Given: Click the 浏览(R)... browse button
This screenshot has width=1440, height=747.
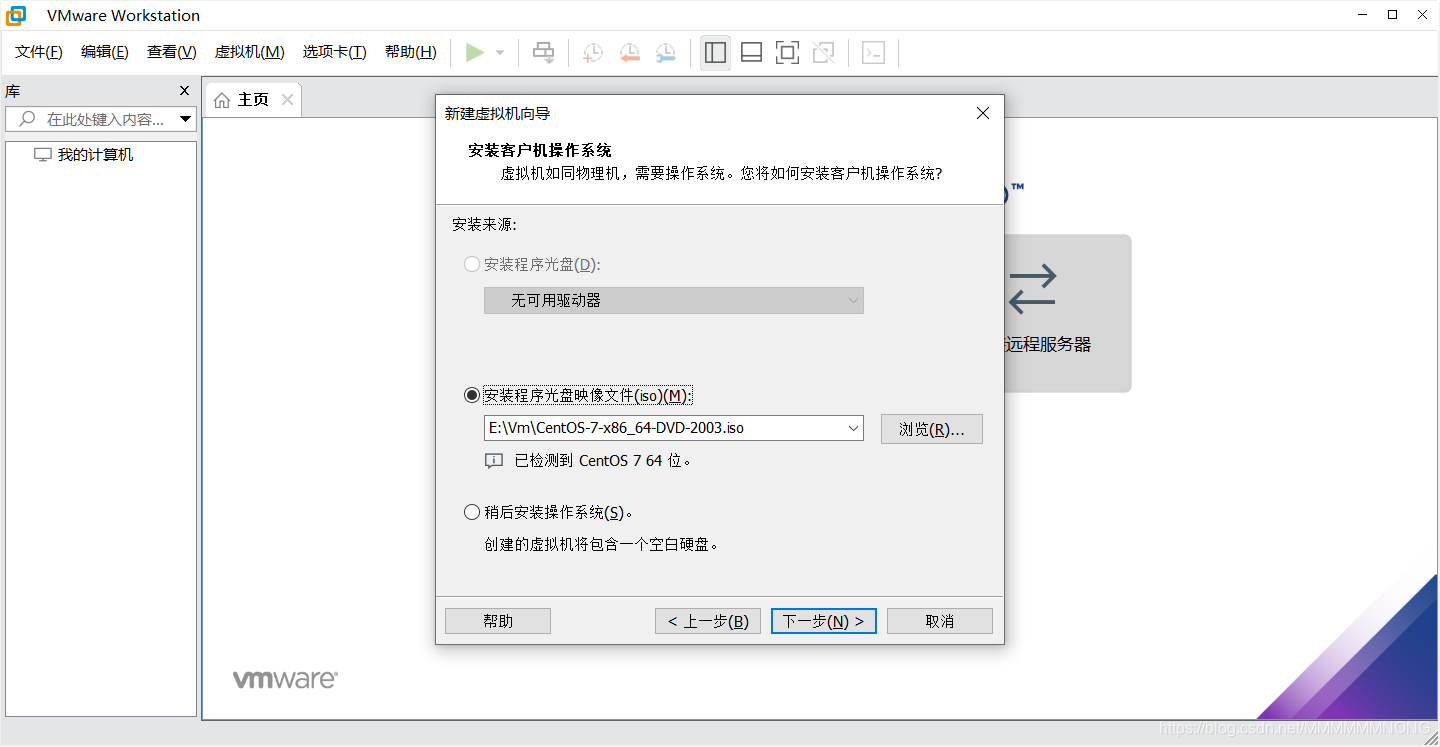Looking at the screenshot, I should tap(932, 429).
